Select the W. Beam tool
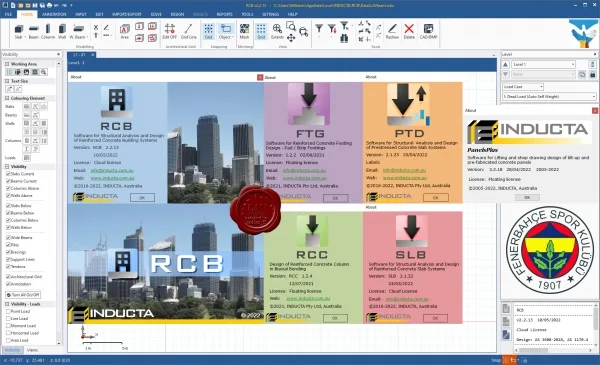The width and height of the screenshot is (600, 365). pos(78,31)
